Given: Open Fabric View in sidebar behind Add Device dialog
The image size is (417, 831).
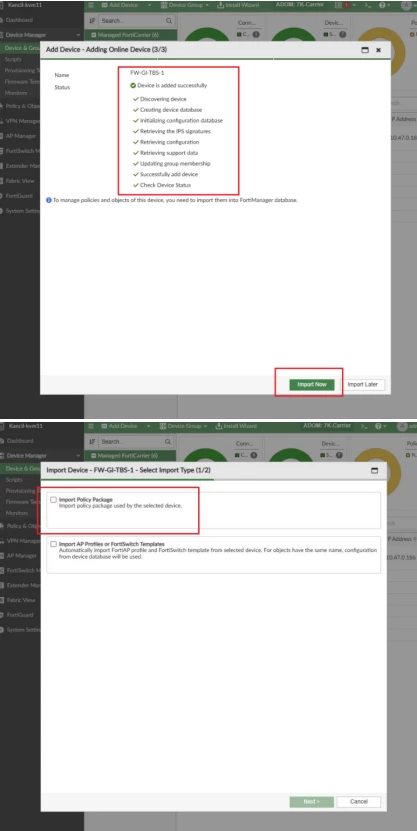Looking at the screenshot, I should [21, 181].
